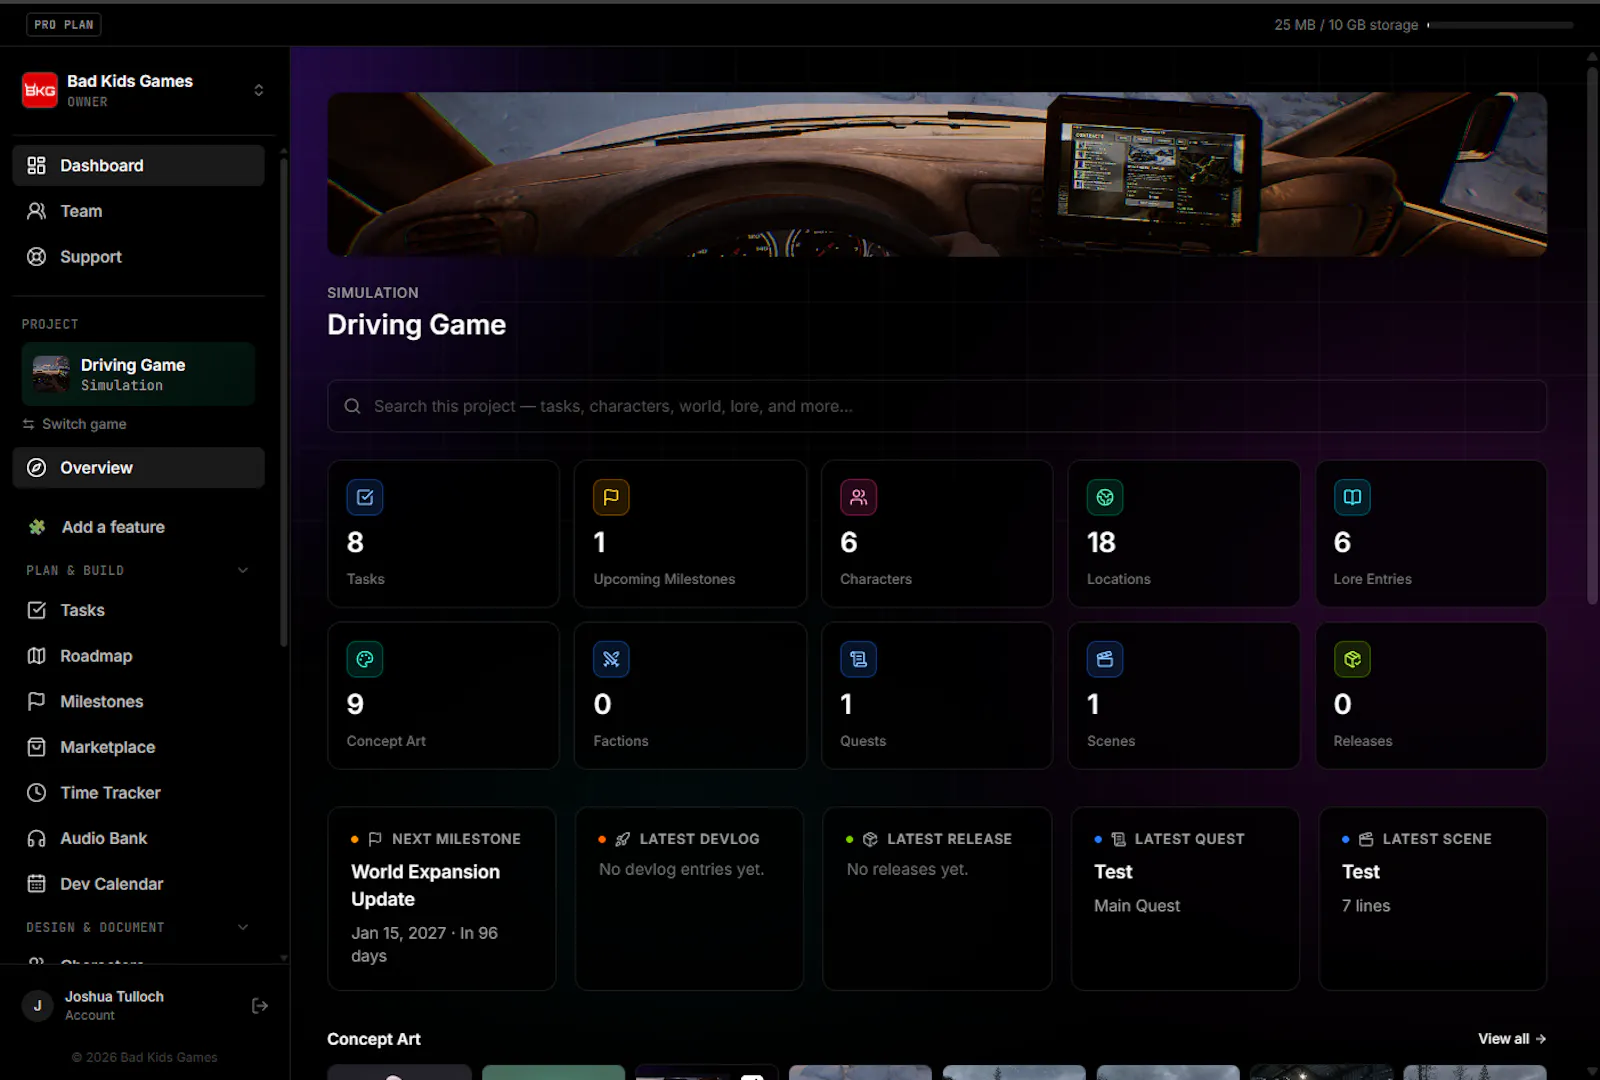This screenshot has width=1600, height=1080.
Task: Click the log out icon beside Joshua Tulloch
Action: (x=260, y=1006)
